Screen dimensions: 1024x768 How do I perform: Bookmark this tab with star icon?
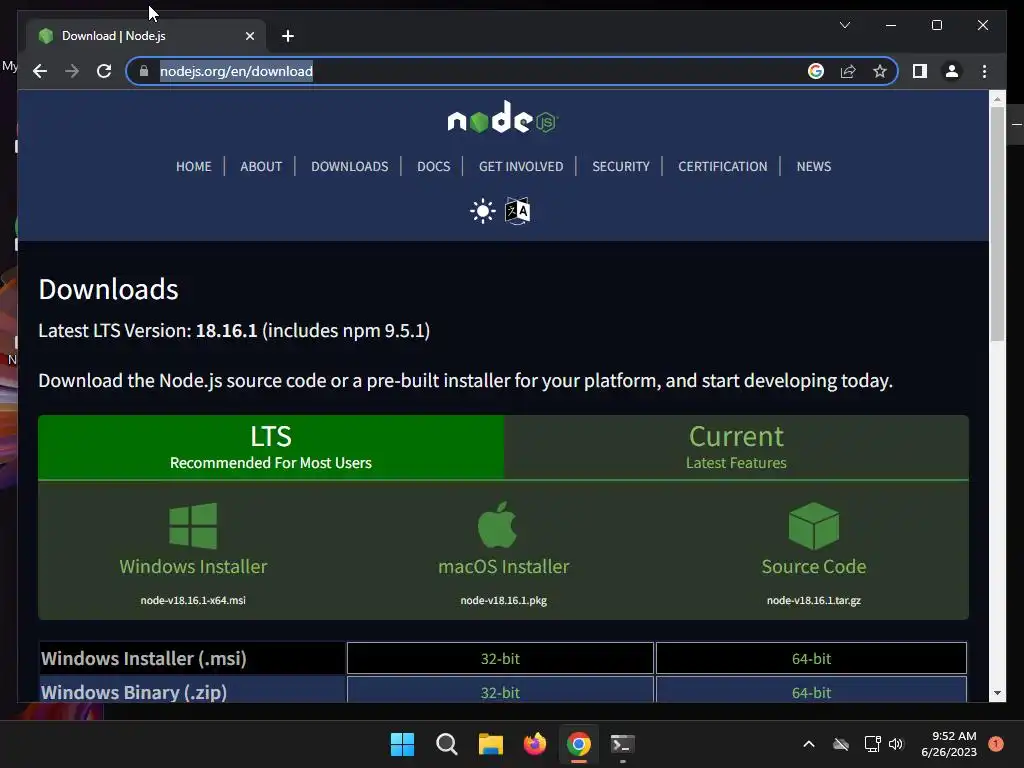880,71
